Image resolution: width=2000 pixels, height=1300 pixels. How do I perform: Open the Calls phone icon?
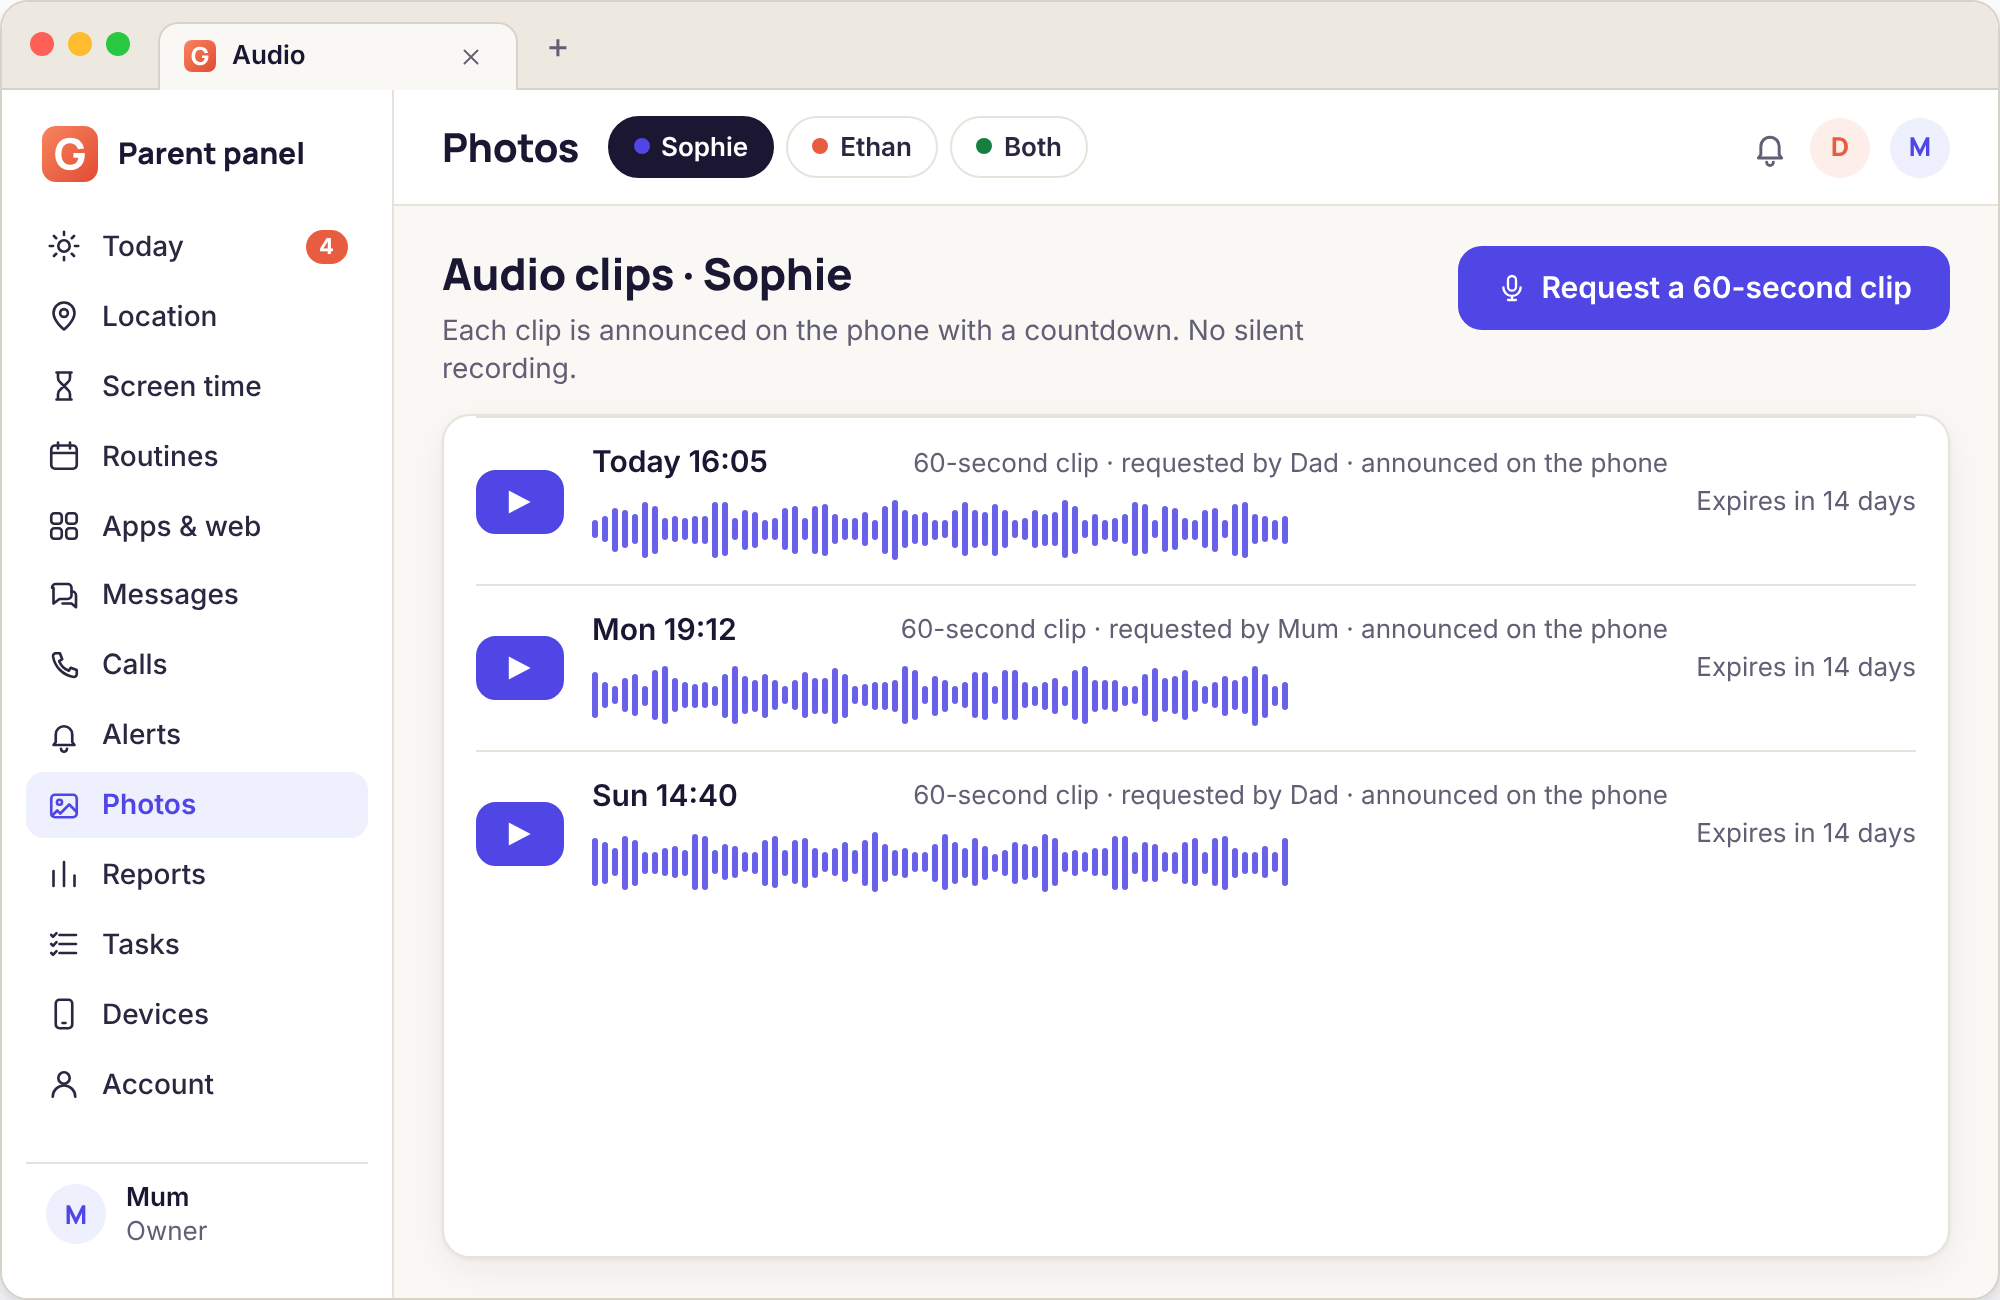click(x=64, y=665)
